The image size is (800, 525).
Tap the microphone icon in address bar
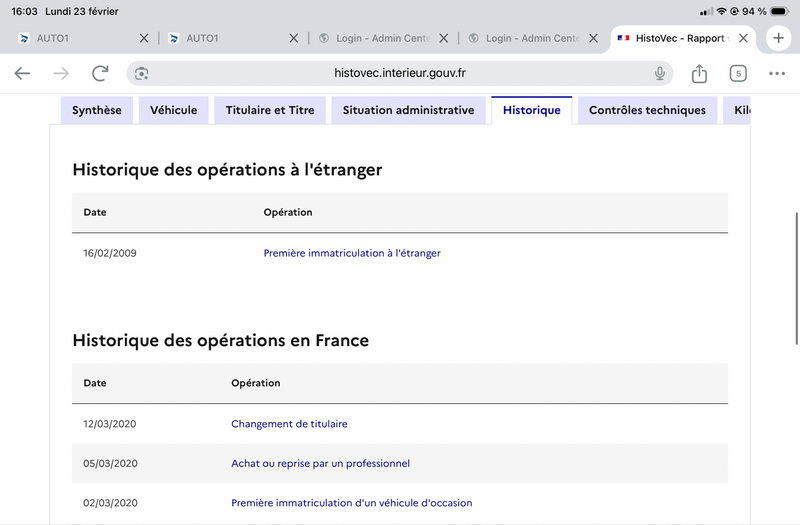pos(660,73)
